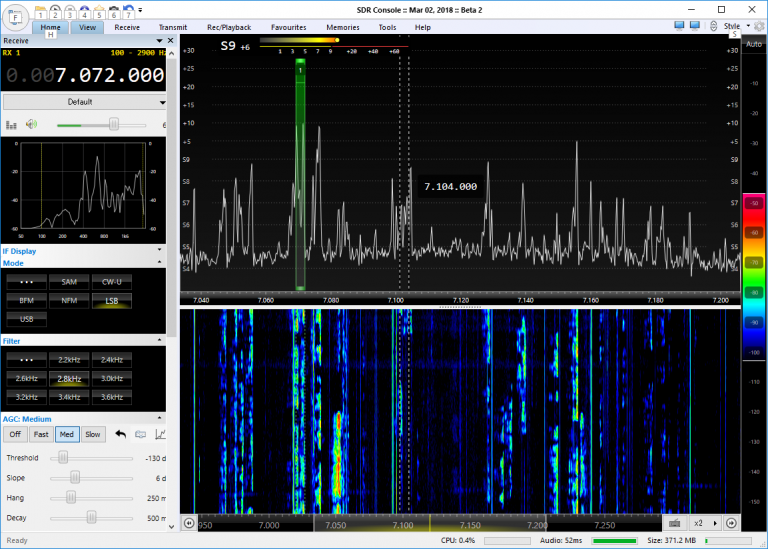Select the 3.0kHz filter button
This screenshot has height=549, width=768.
pos(111,378)
